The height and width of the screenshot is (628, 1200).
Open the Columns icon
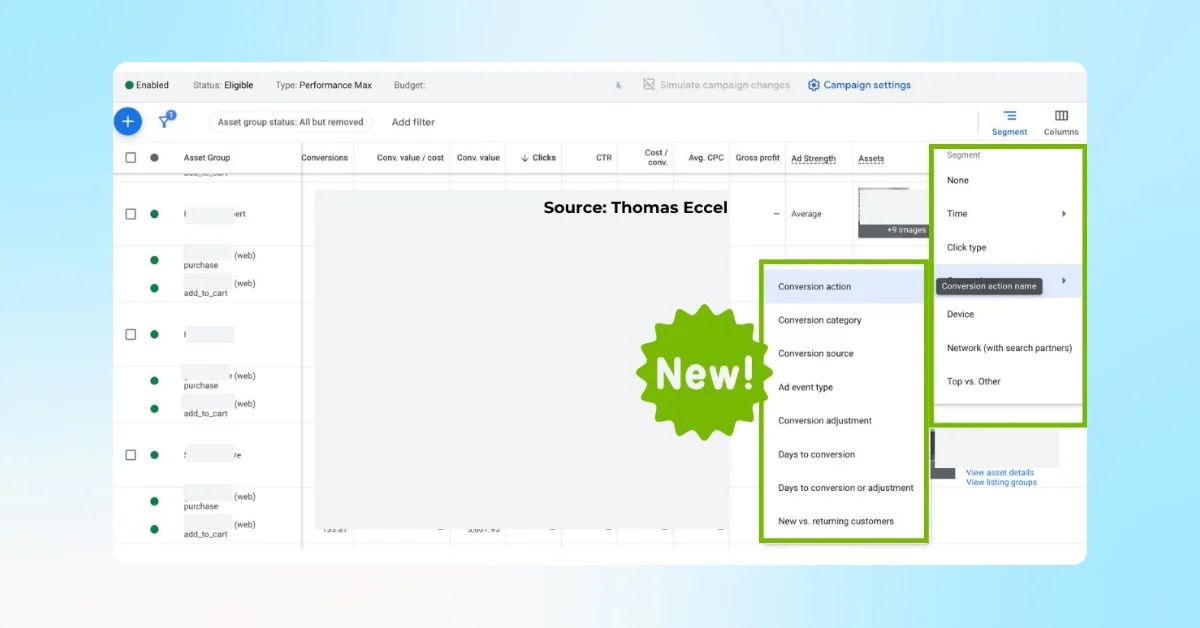tap(1061, 116)
